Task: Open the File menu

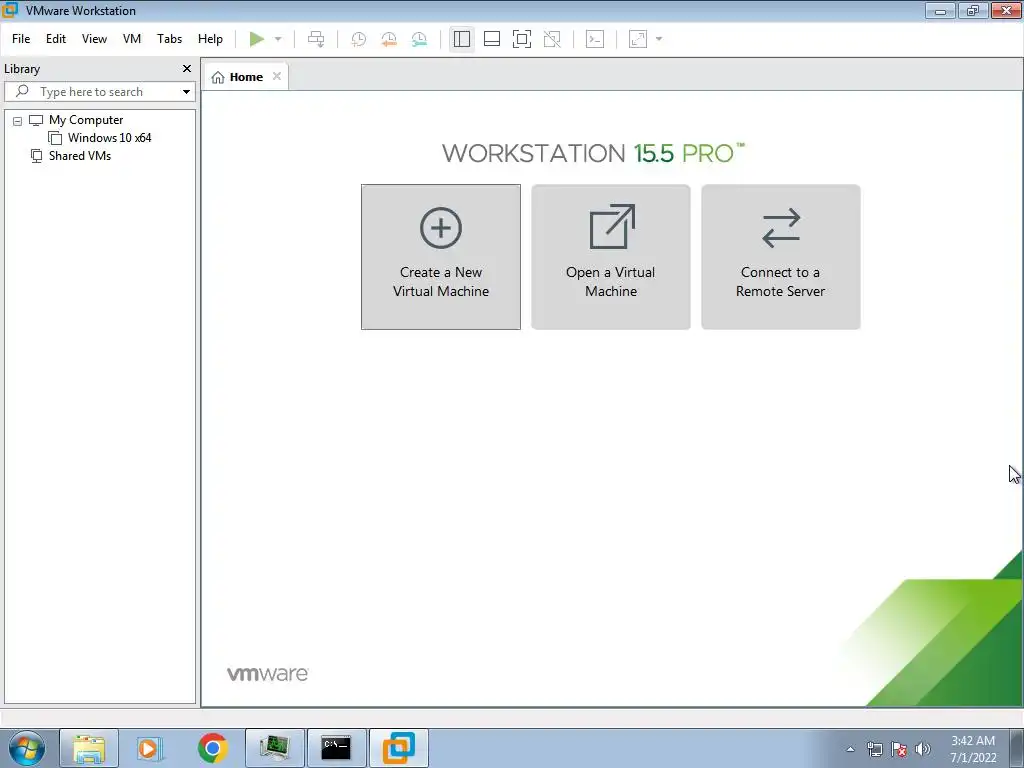Action: tap(21, 39)
